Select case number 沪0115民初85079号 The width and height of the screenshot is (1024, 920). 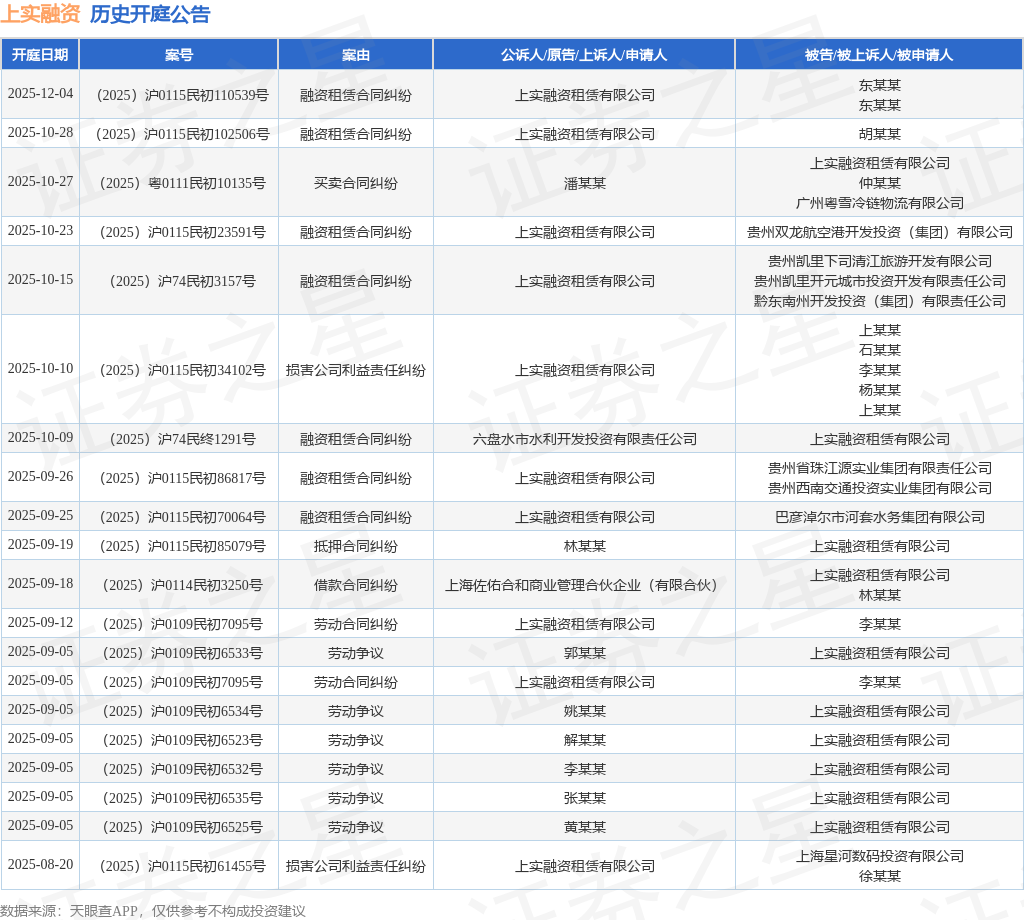tap(182, 547)
